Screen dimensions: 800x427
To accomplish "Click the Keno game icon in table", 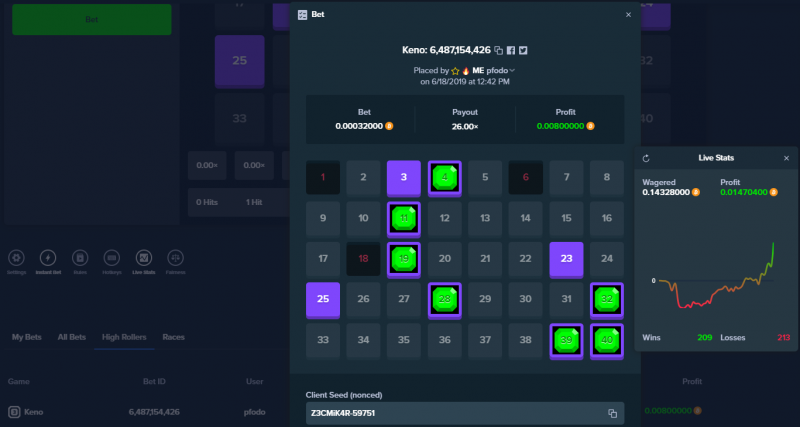I will point(14,412).
